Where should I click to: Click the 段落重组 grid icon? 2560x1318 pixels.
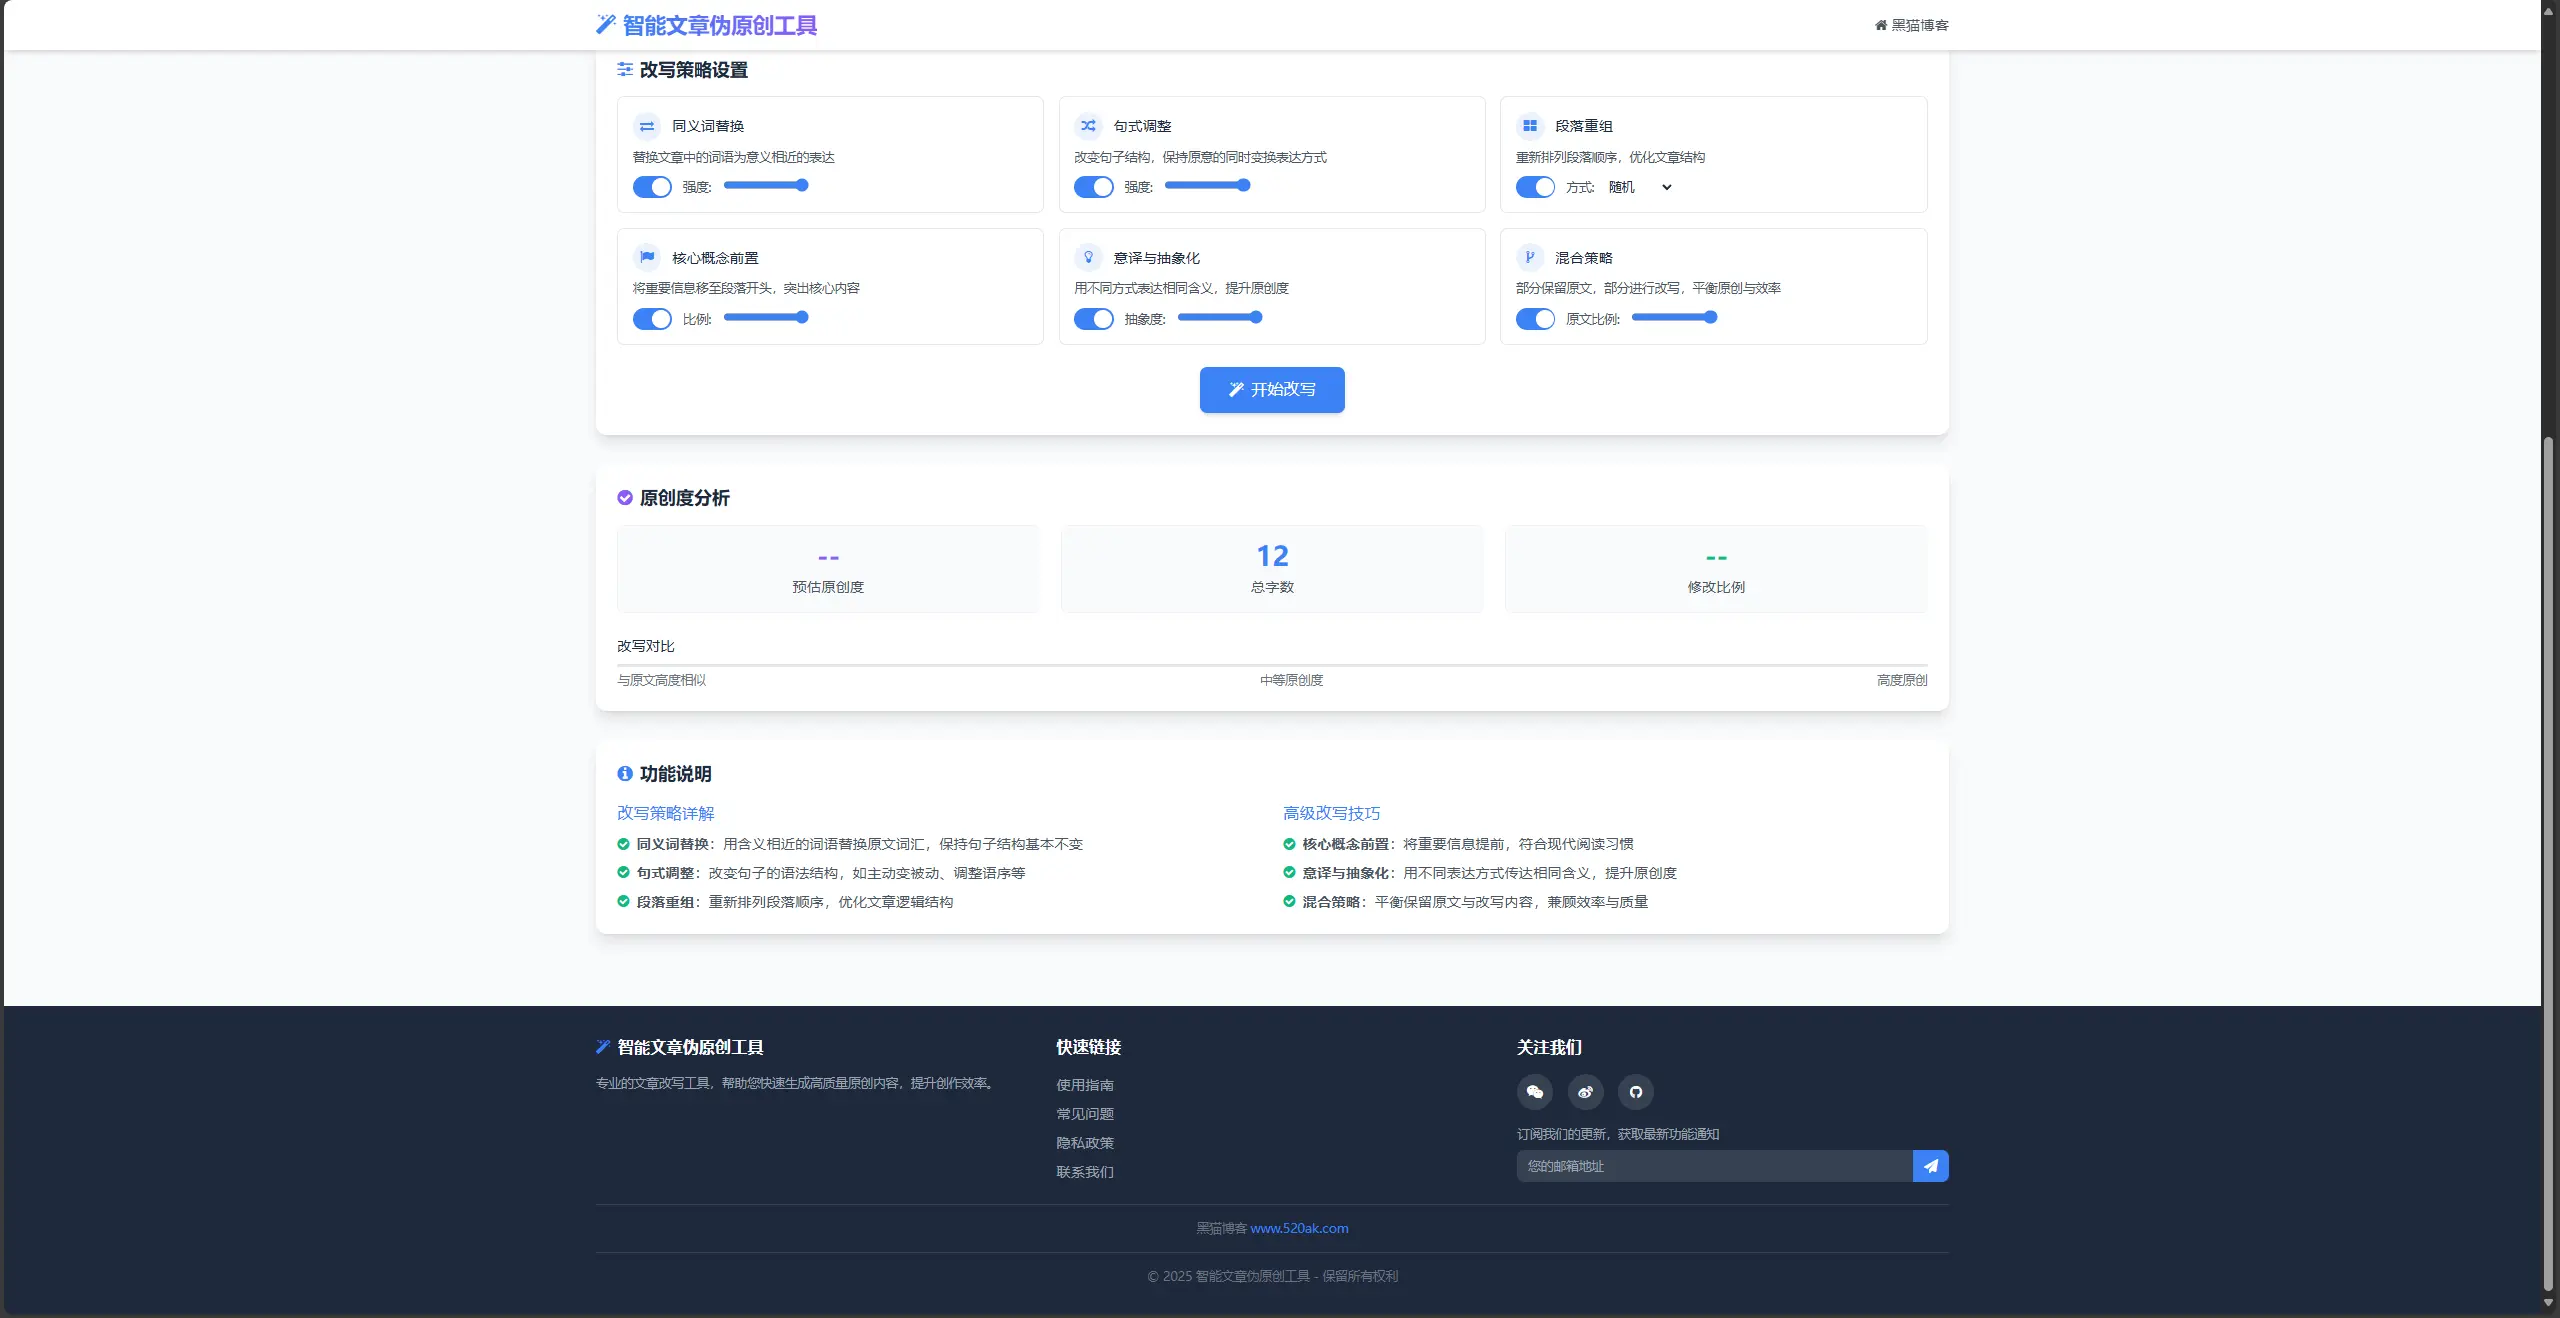tap(1529, 126)
